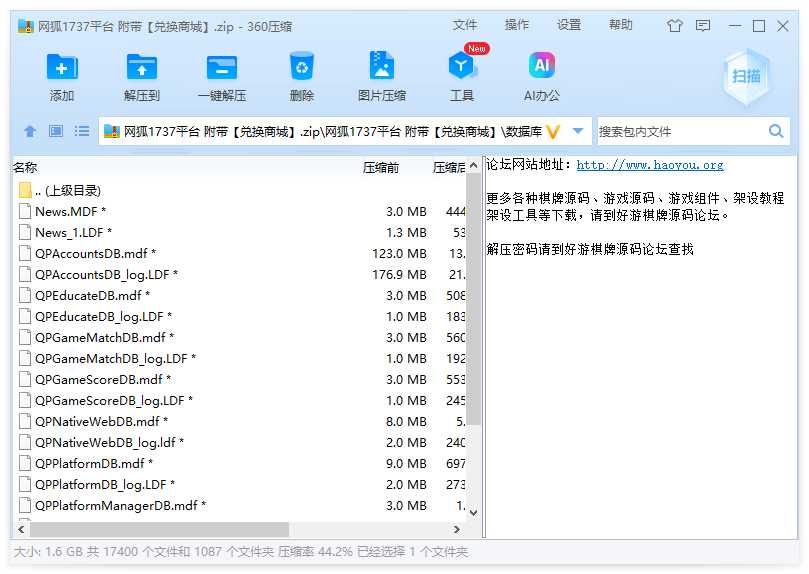Click the folder icon of 上级目录
Viewport: 809px width, 574px height.
tap(25, 190)
